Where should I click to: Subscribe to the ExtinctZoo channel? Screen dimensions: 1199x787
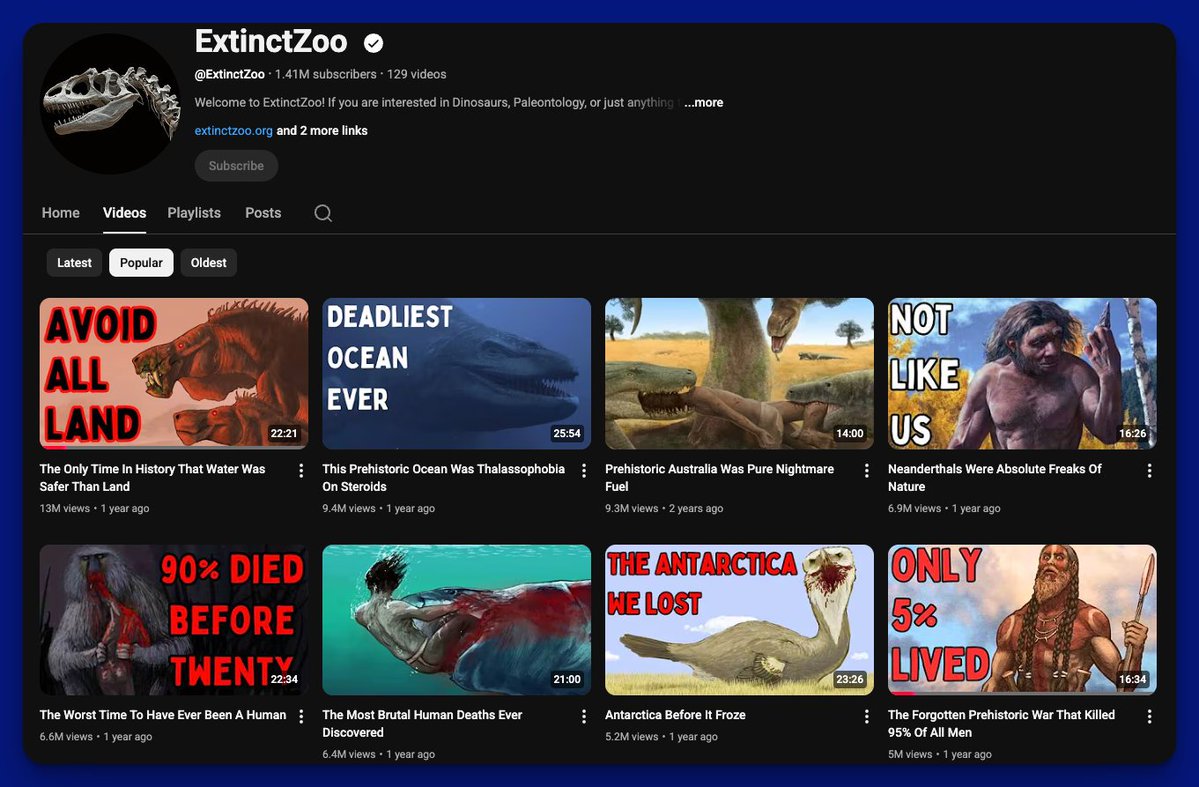click(236, 166)
